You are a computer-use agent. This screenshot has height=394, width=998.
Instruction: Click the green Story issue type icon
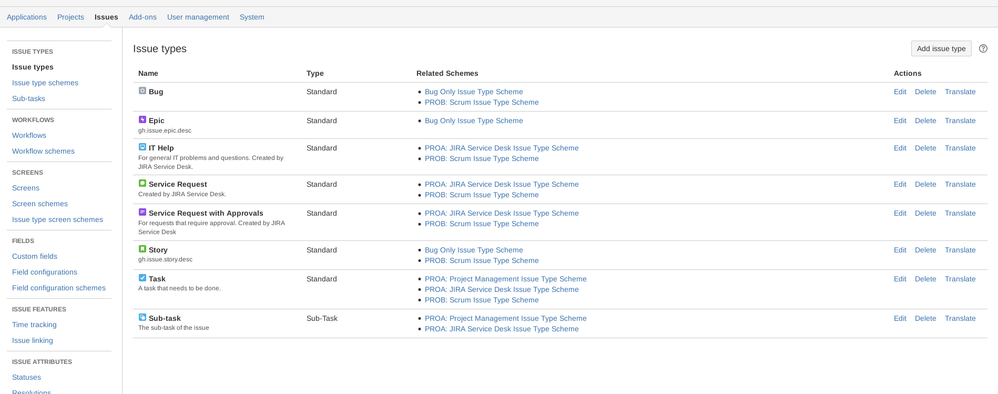click(x=143, y=250)
